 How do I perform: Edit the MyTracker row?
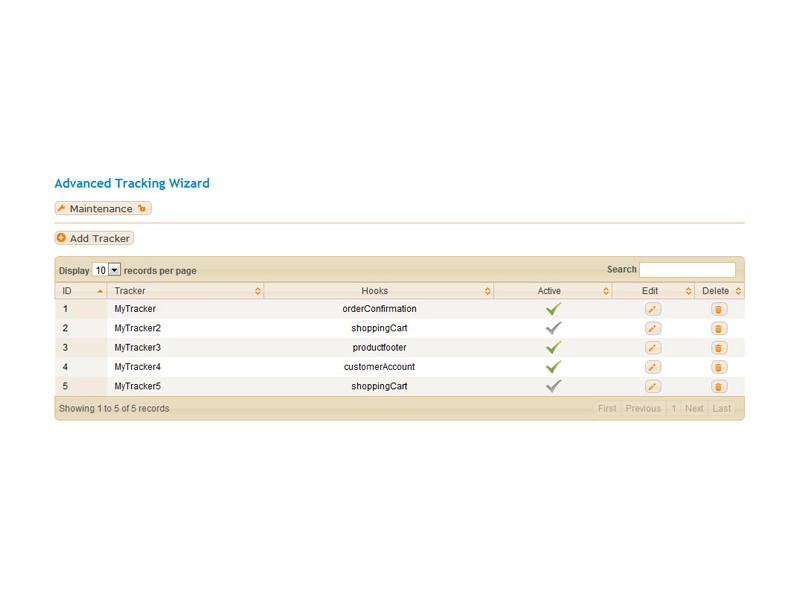click(653, 309)
